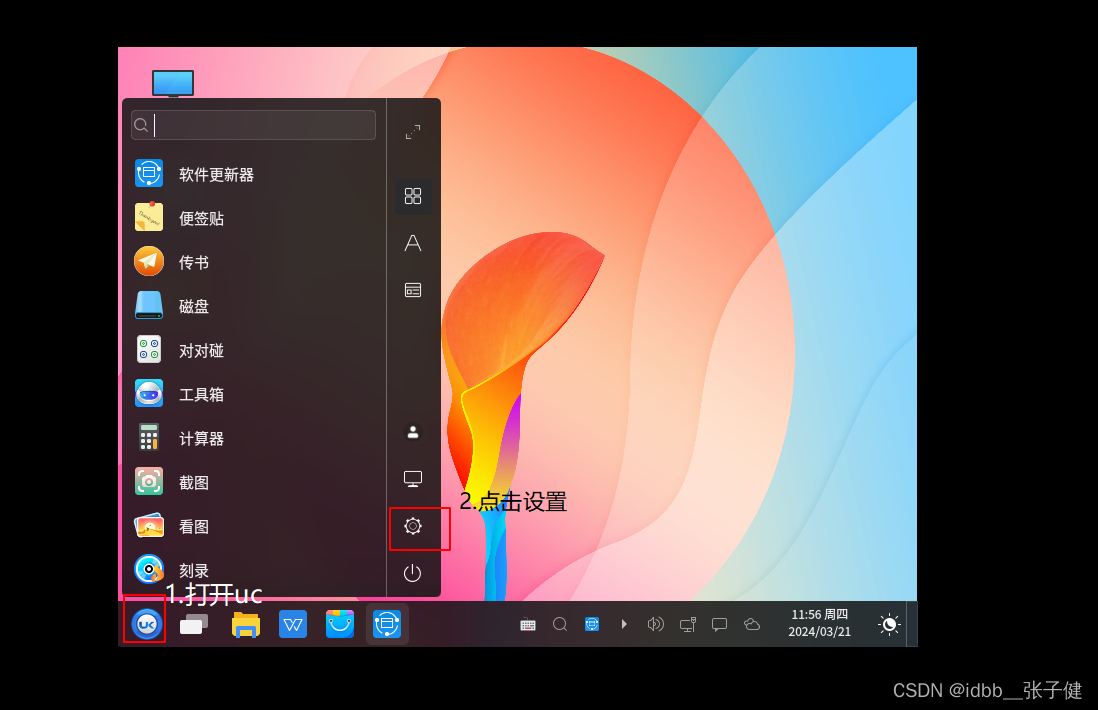The image size is (1098, 710).
Task: Launch 传书 from the app list
Action: 255,262
